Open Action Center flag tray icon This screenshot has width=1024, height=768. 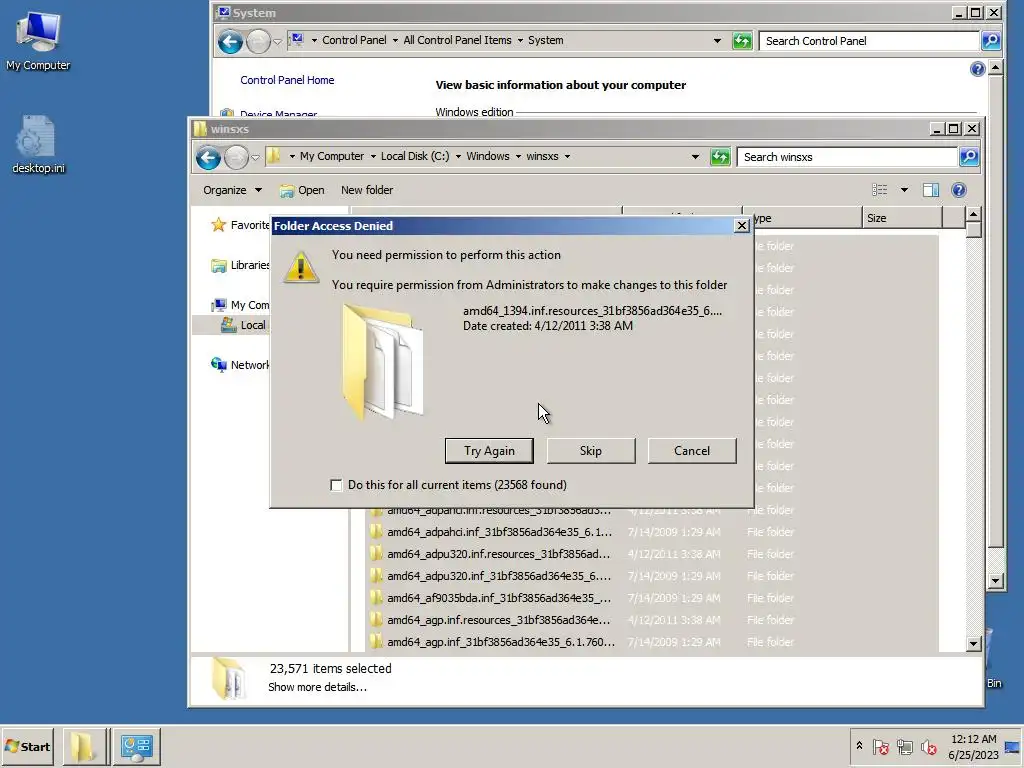tap(880, 746)
